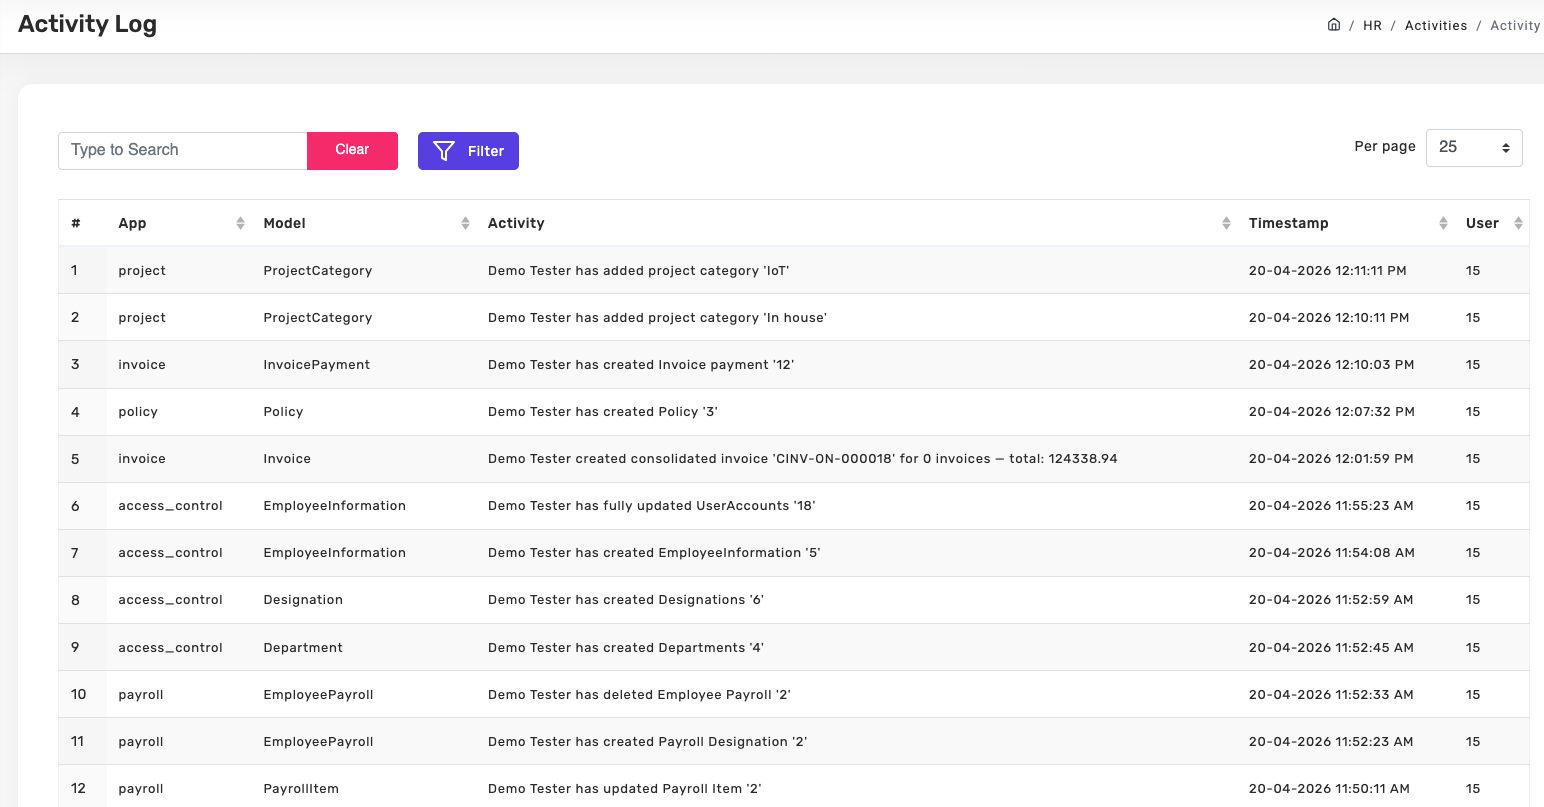Click timestamp 20-04-2026 11:50:11 AM
The image size is (1544, 807).
click(1329, 789)
